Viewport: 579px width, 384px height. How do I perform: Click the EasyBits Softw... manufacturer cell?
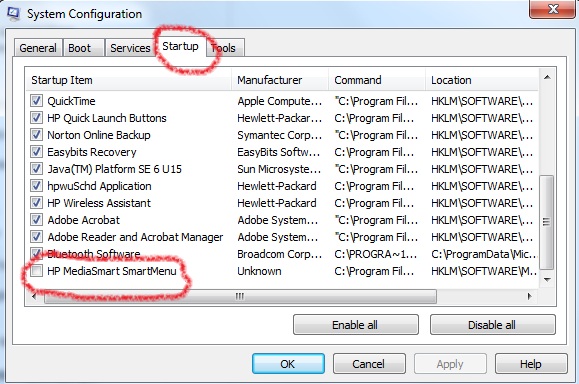tap(278, 152)
